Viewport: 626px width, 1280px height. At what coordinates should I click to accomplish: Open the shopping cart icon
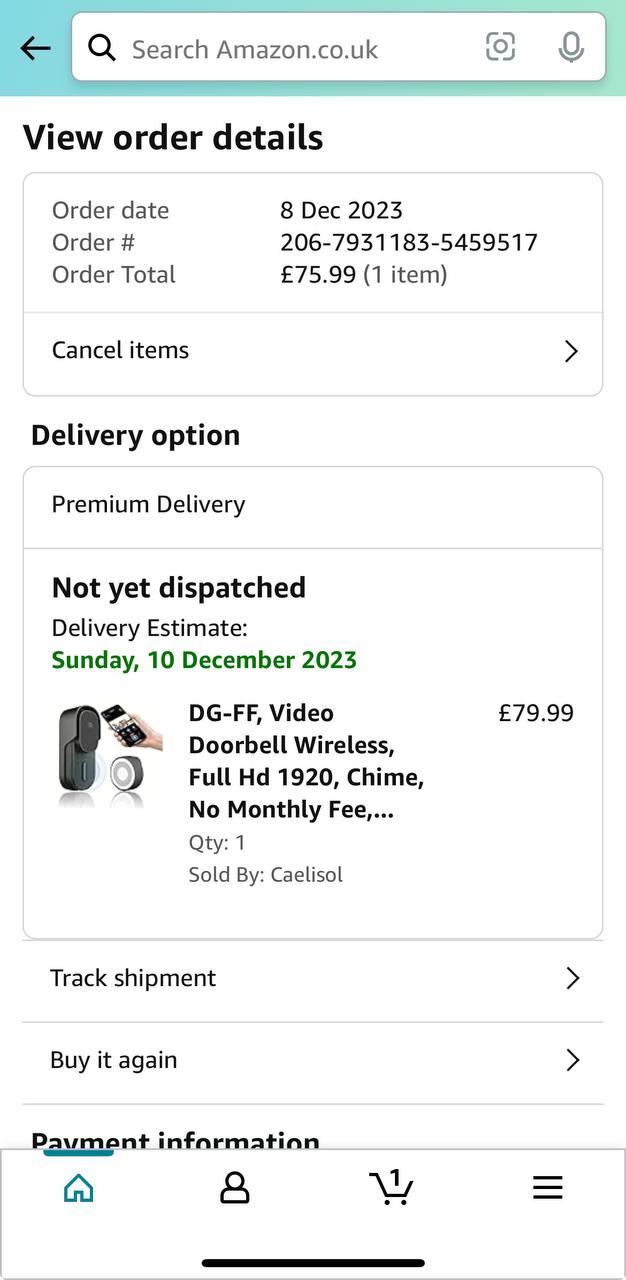391,1187
